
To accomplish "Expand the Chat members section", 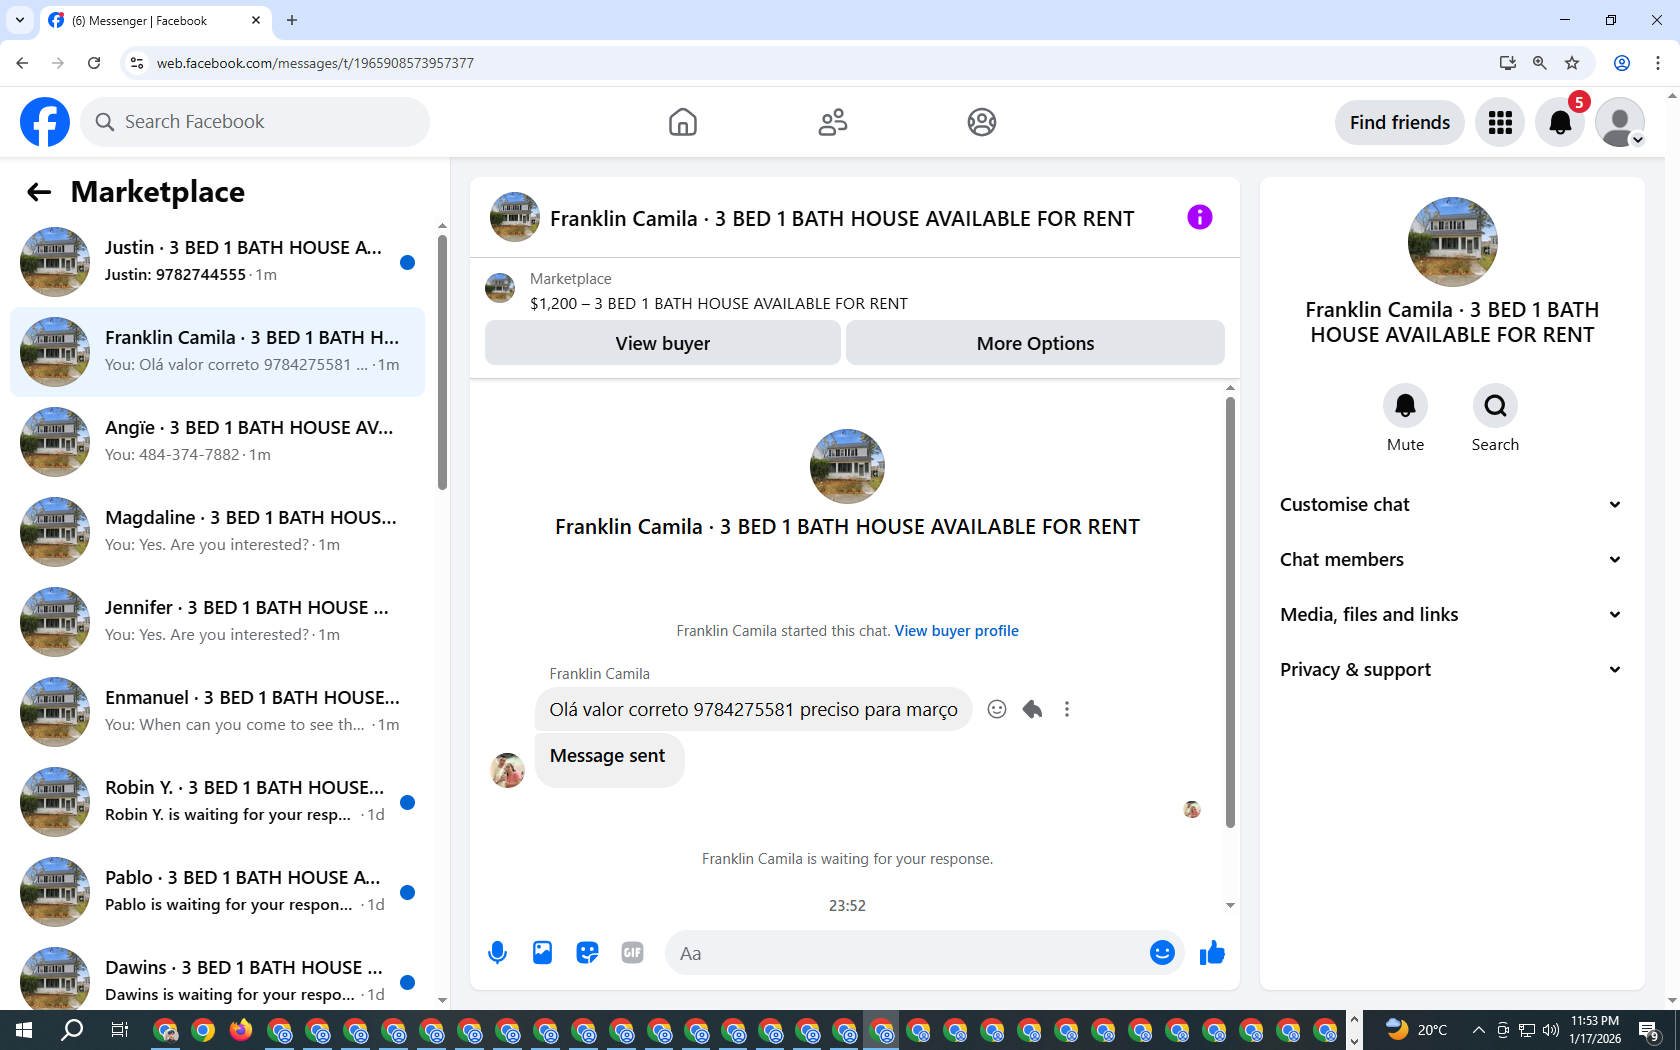I will pos(1450,560).
